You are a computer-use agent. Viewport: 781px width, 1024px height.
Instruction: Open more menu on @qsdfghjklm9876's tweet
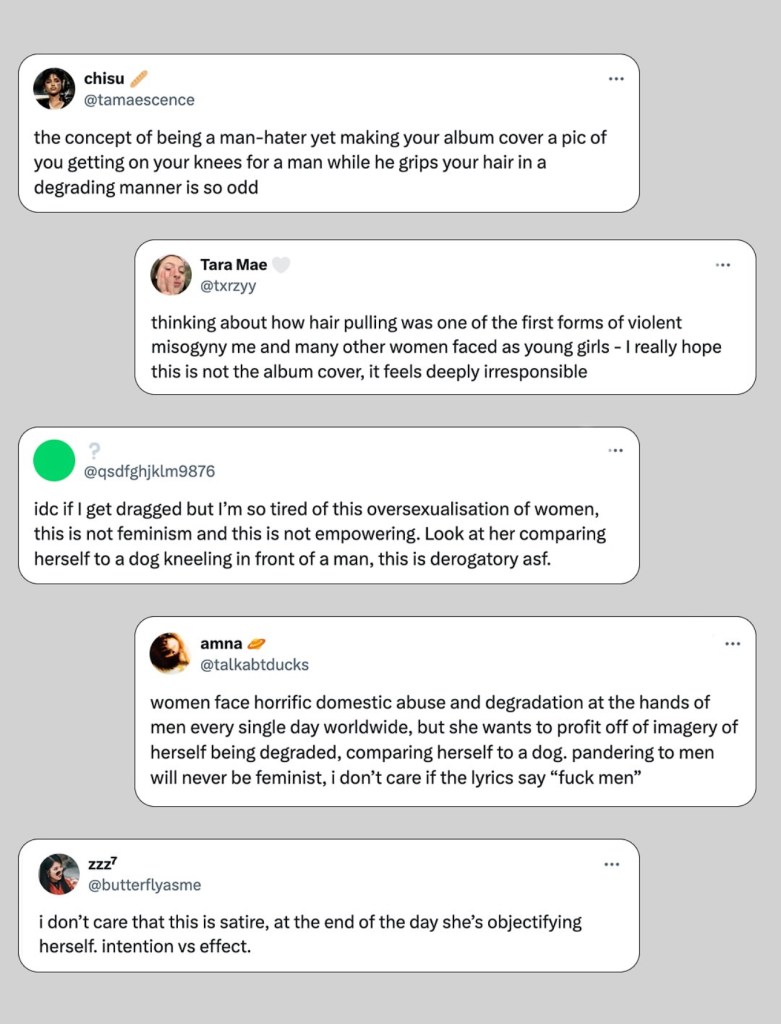pos(616,451)
